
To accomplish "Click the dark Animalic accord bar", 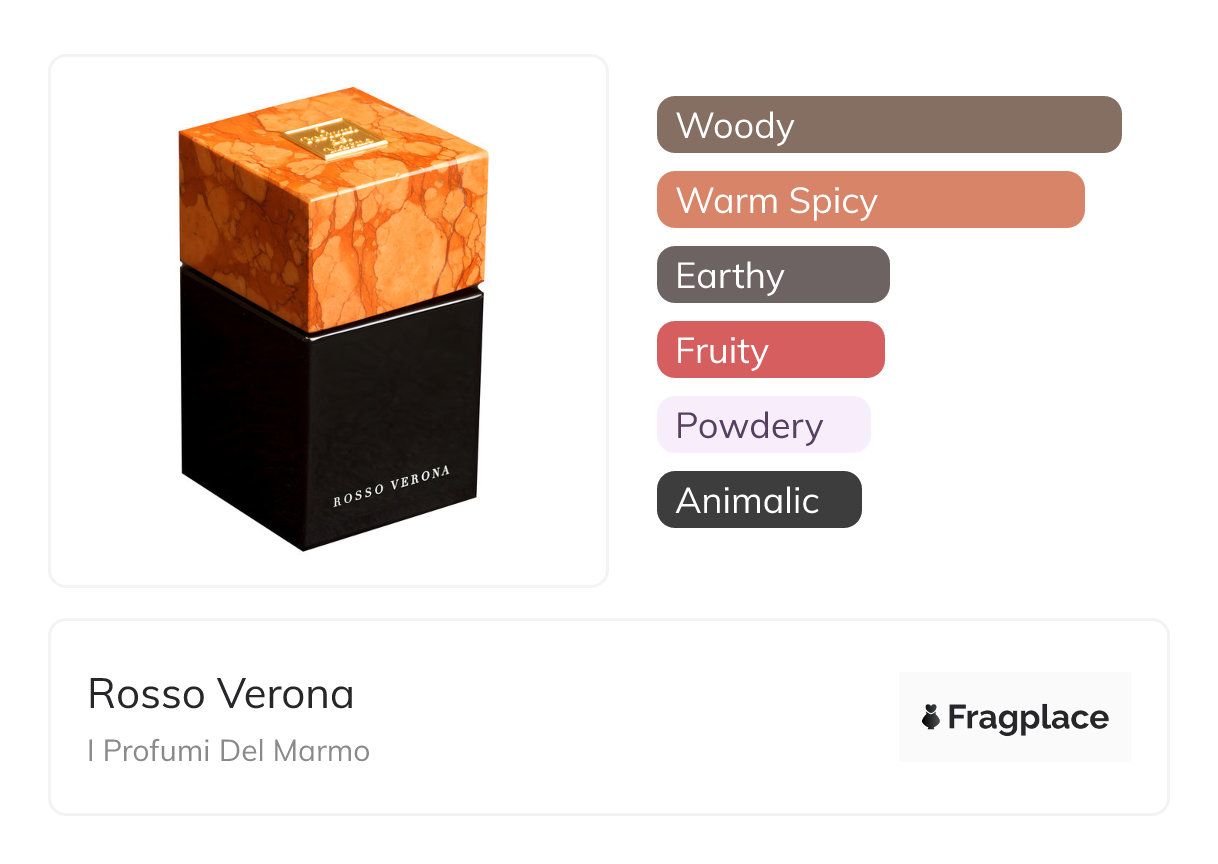I will [758, 500].
